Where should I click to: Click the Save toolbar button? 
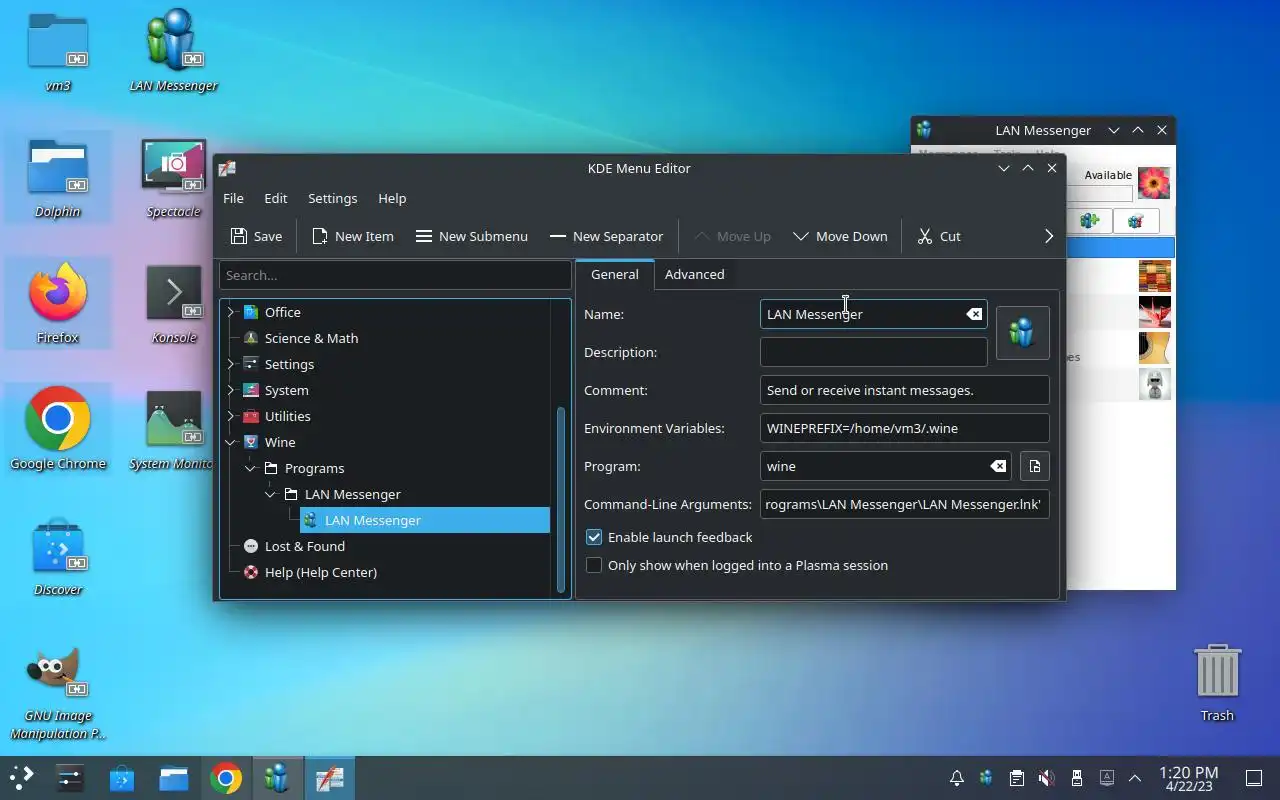click(x=256, y=236)
